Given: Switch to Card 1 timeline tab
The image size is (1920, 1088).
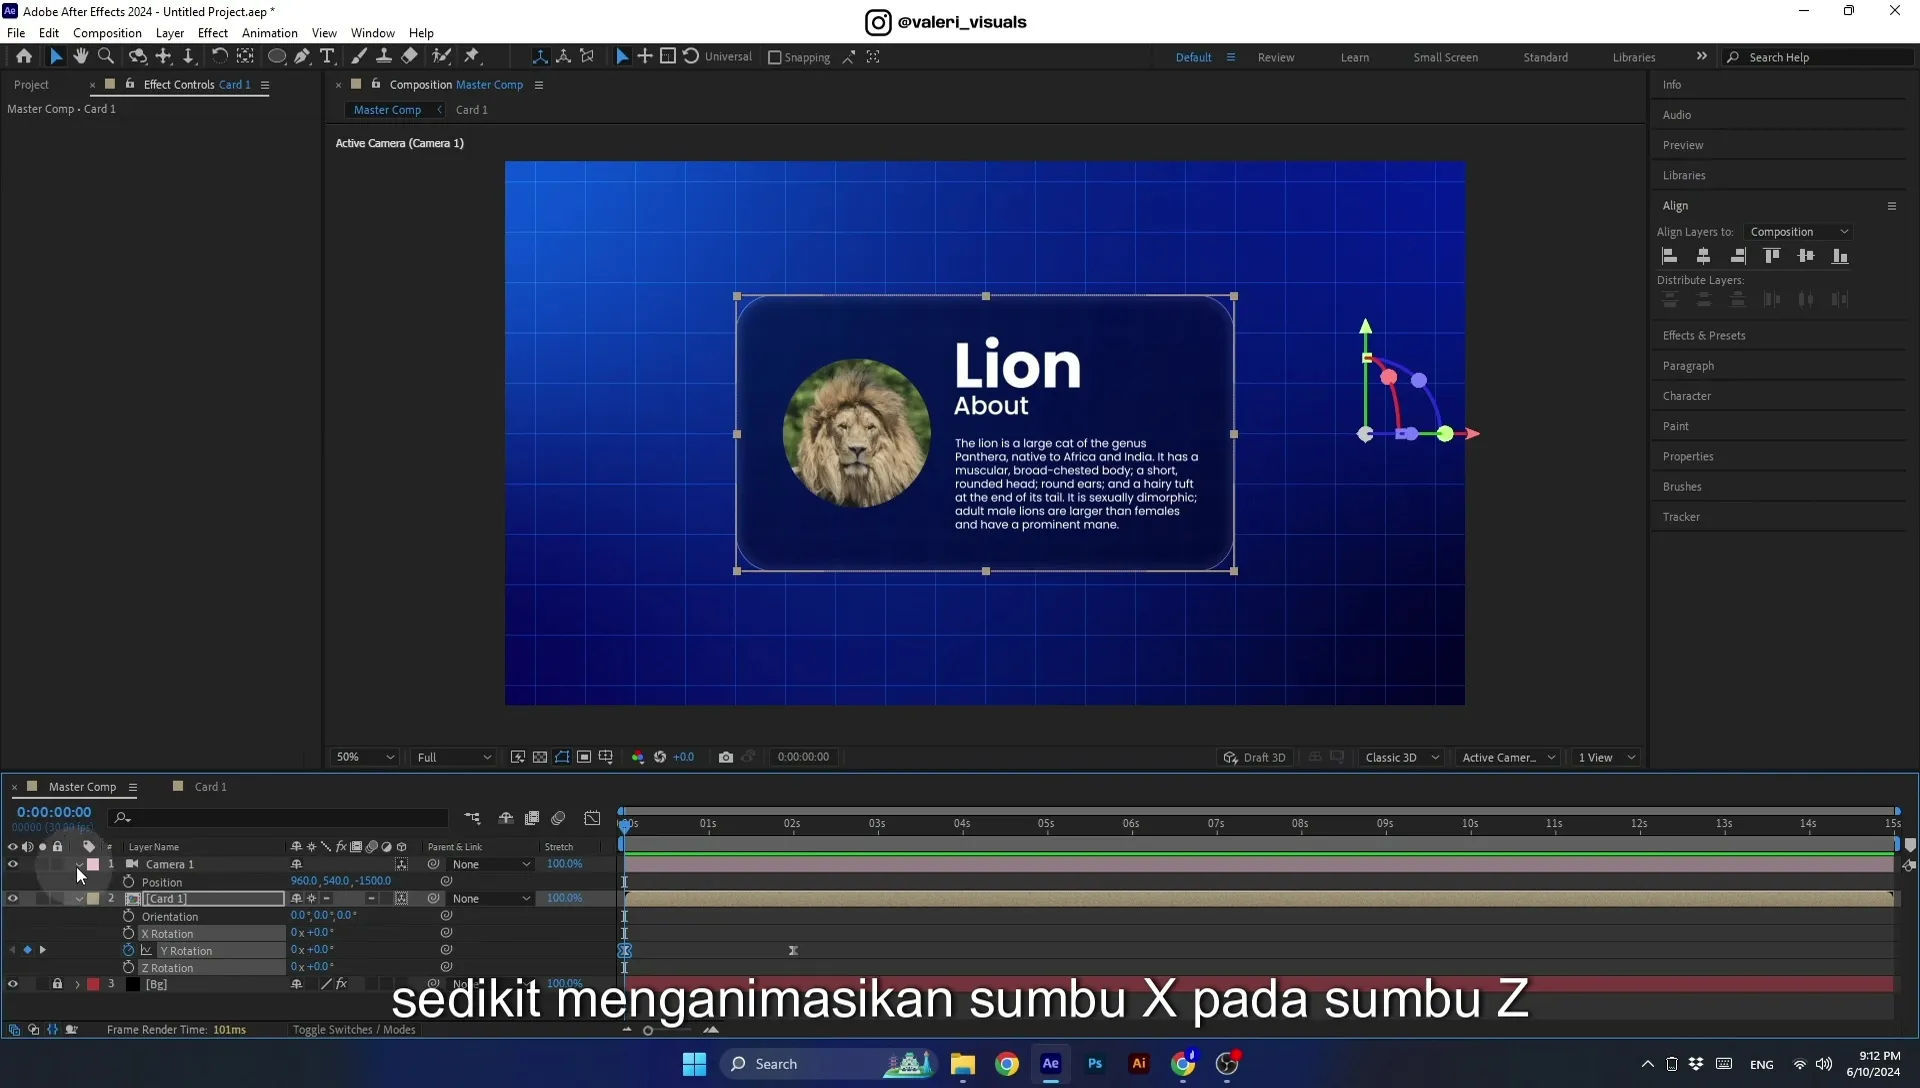Looking at the screenshot, I should (210, 787).
